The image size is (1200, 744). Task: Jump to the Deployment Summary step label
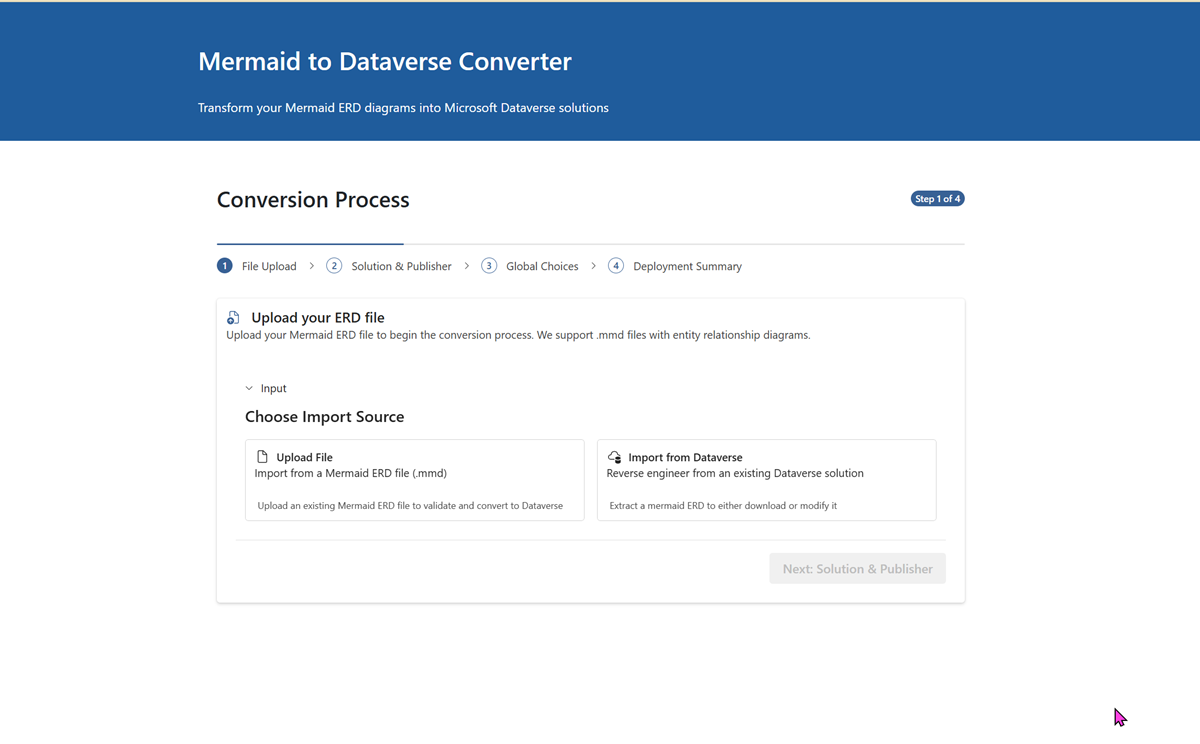[x=687, y=266]
